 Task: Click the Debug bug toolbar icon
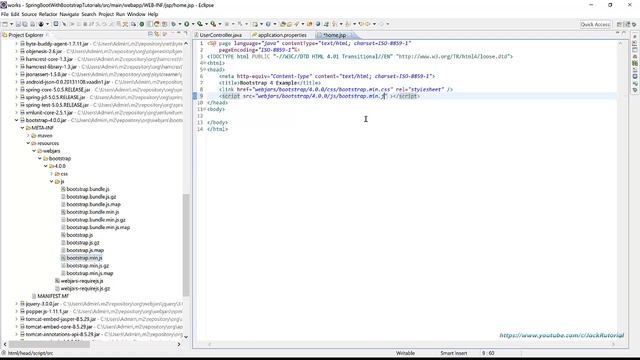pyautogui.click(x=173, y=24)
